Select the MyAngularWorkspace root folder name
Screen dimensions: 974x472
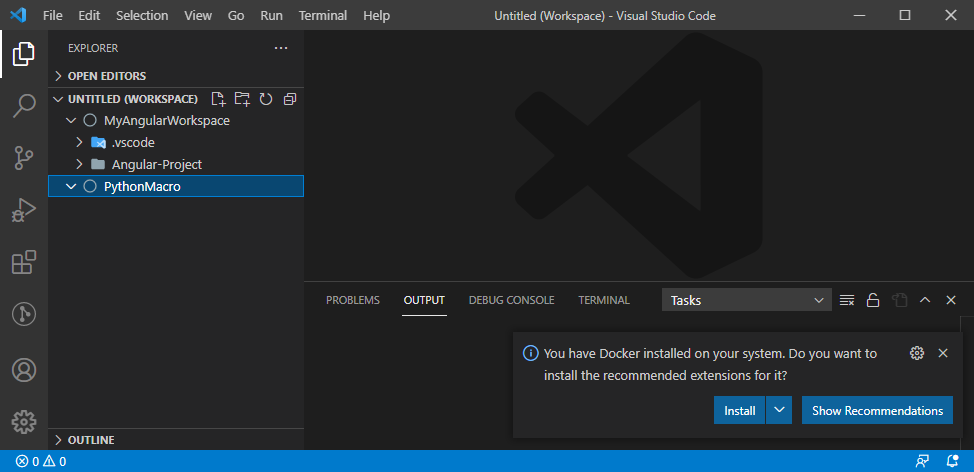167,120
